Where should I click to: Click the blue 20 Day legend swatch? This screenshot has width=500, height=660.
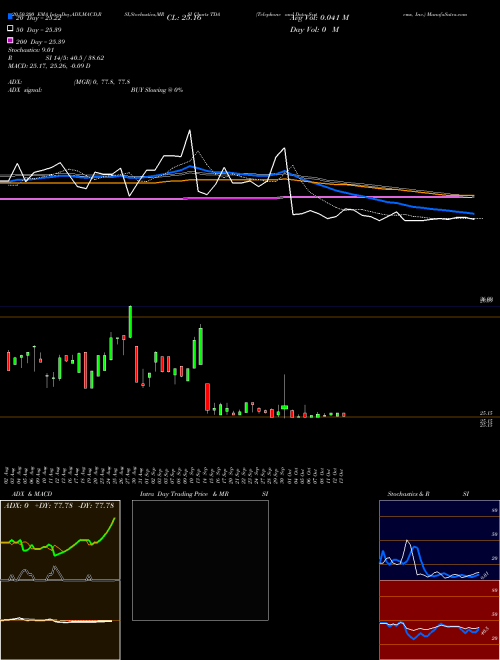click(x=10, y=17)
